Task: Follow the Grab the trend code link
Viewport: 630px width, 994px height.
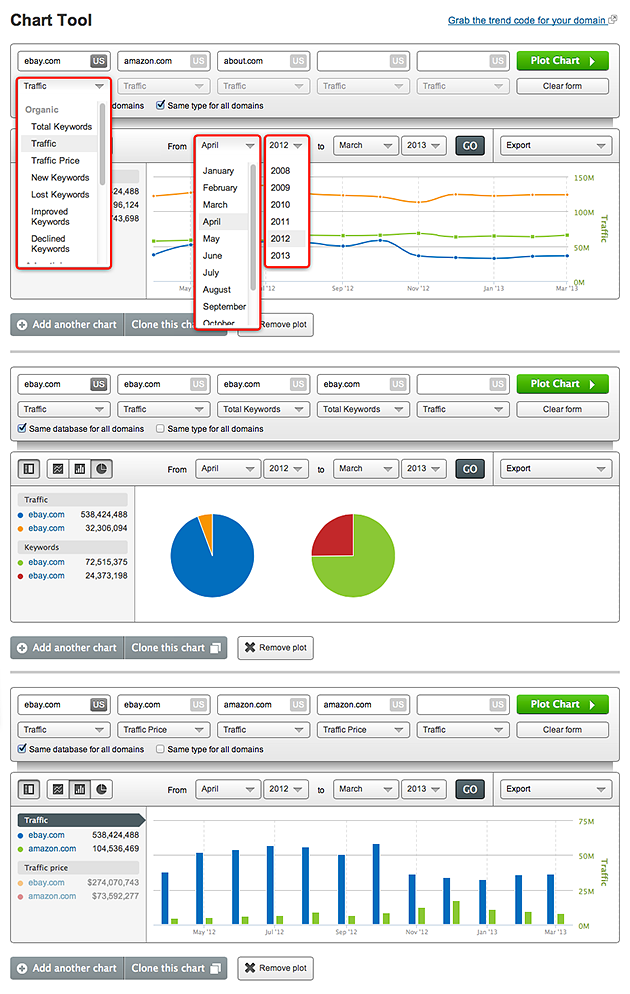Action: click(x=527, y=20)
